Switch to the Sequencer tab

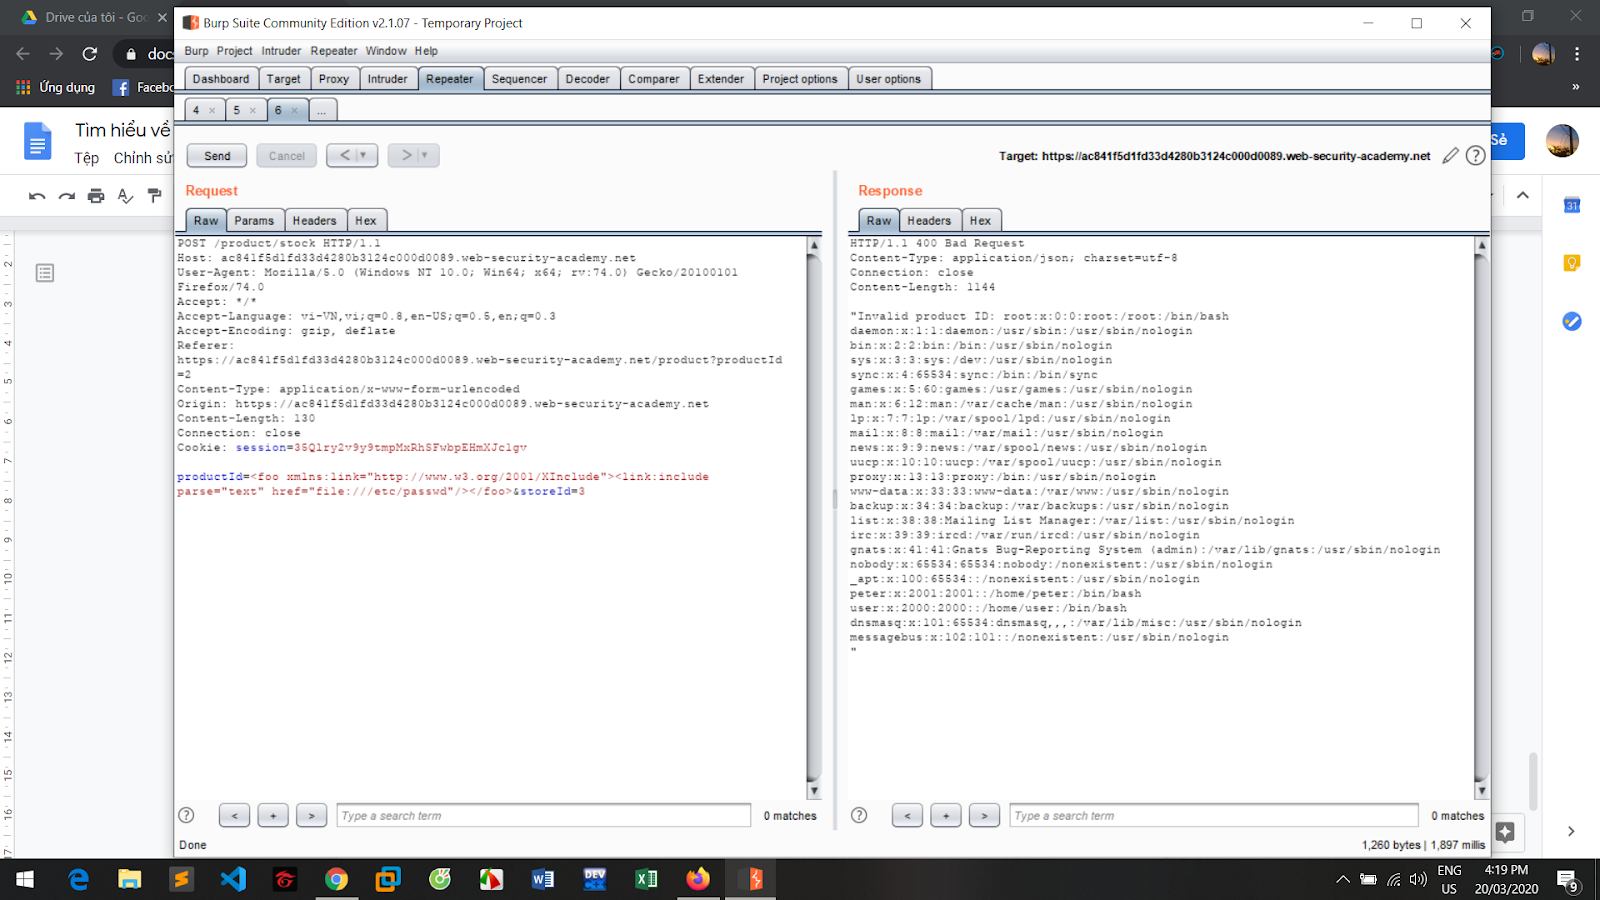coord(519,79)
